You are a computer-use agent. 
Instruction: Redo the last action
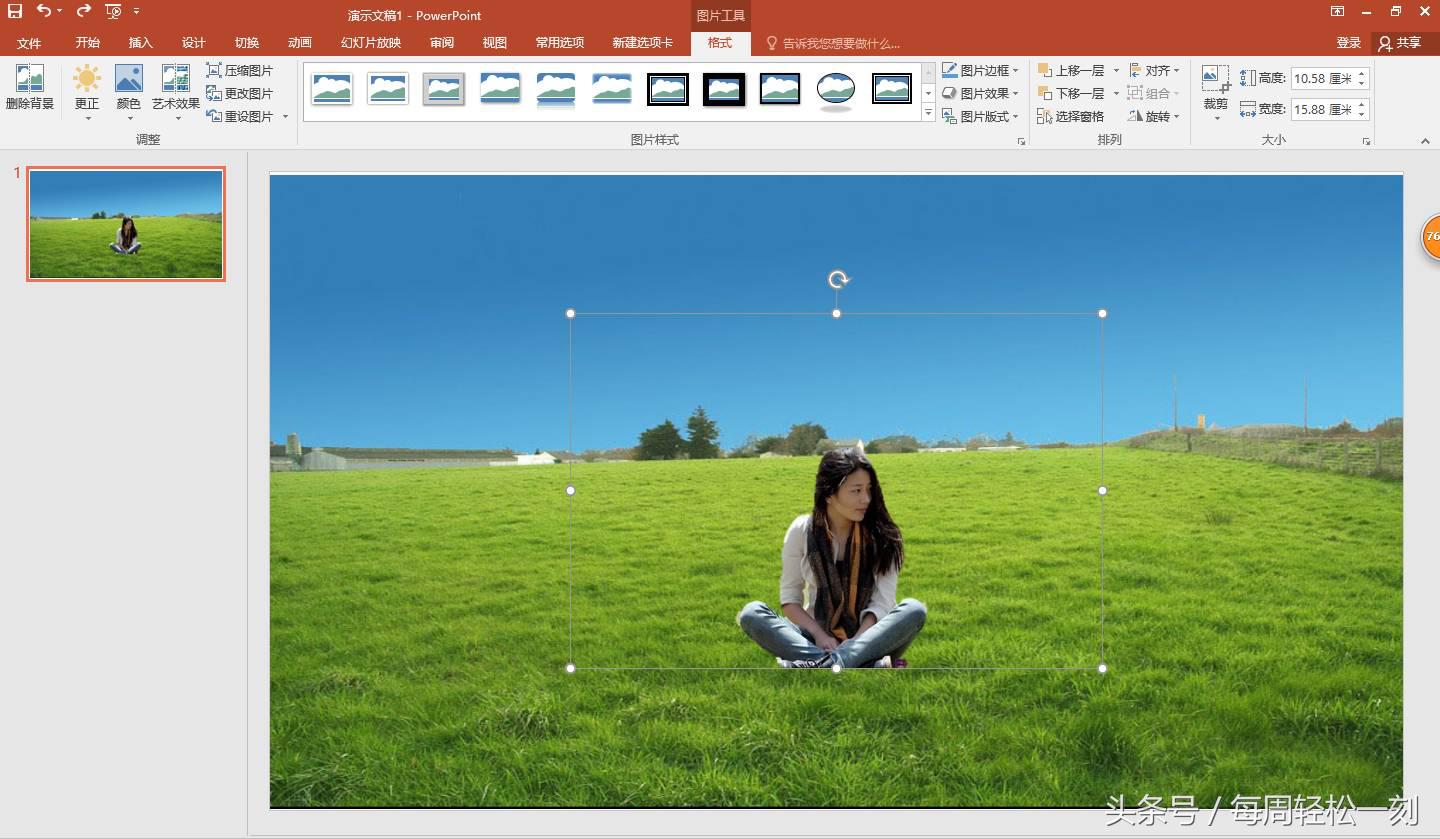pyautogui.click(x=84, y=11)
